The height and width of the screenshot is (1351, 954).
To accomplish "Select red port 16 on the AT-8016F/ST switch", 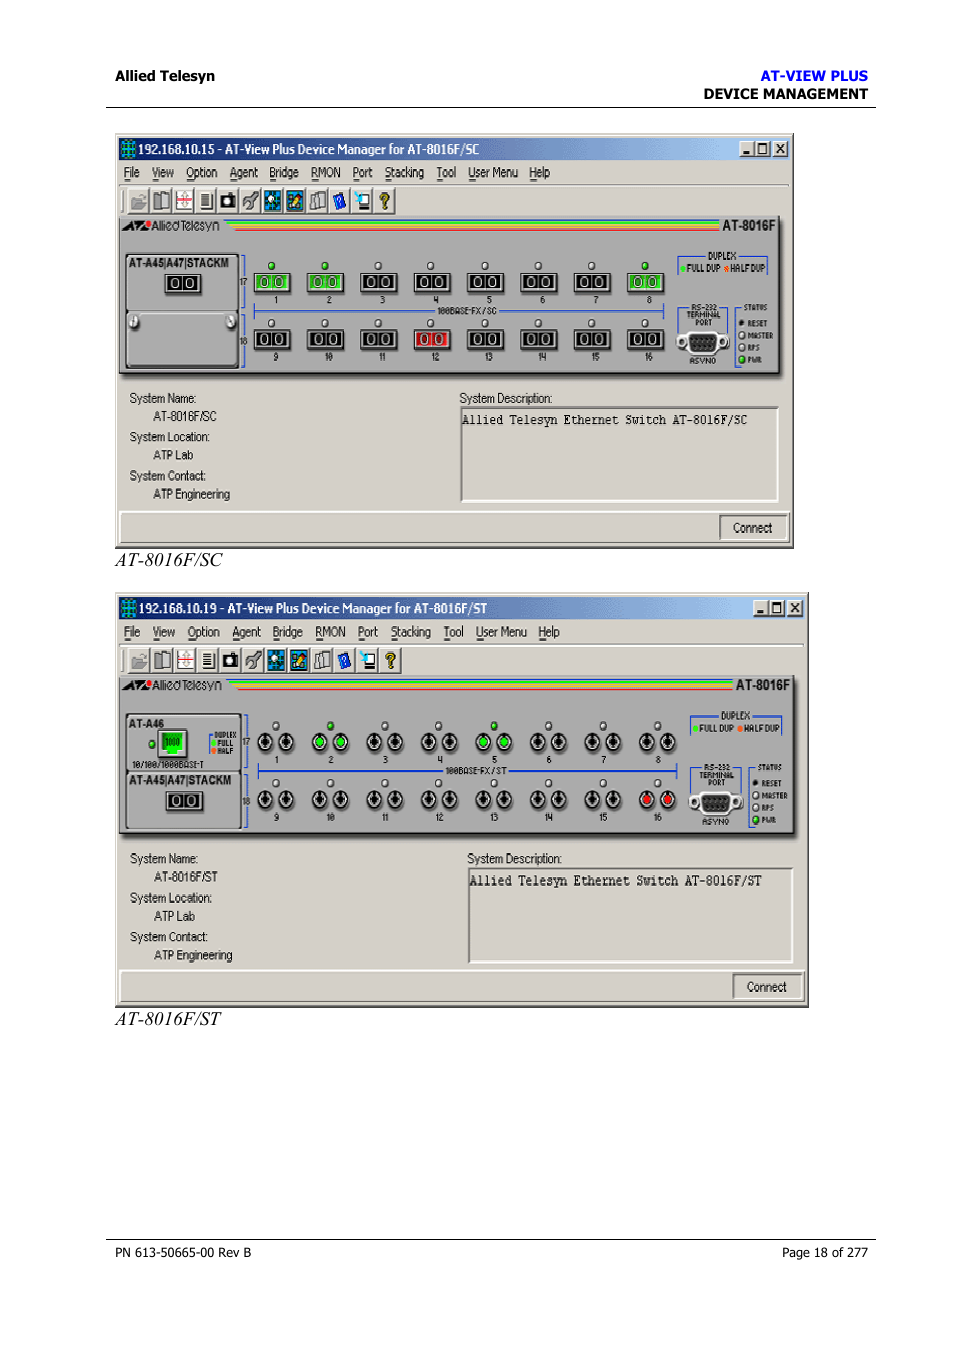I will tap(657, 799).
